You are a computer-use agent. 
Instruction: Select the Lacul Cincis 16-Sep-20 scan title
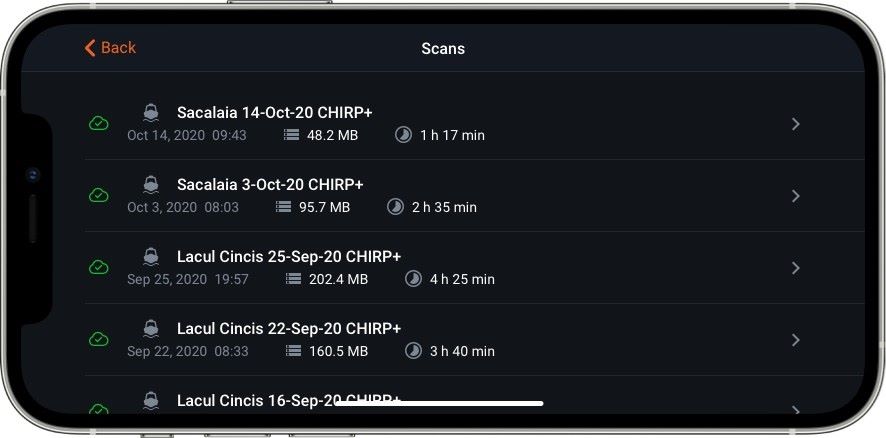(x=289, y=400)
